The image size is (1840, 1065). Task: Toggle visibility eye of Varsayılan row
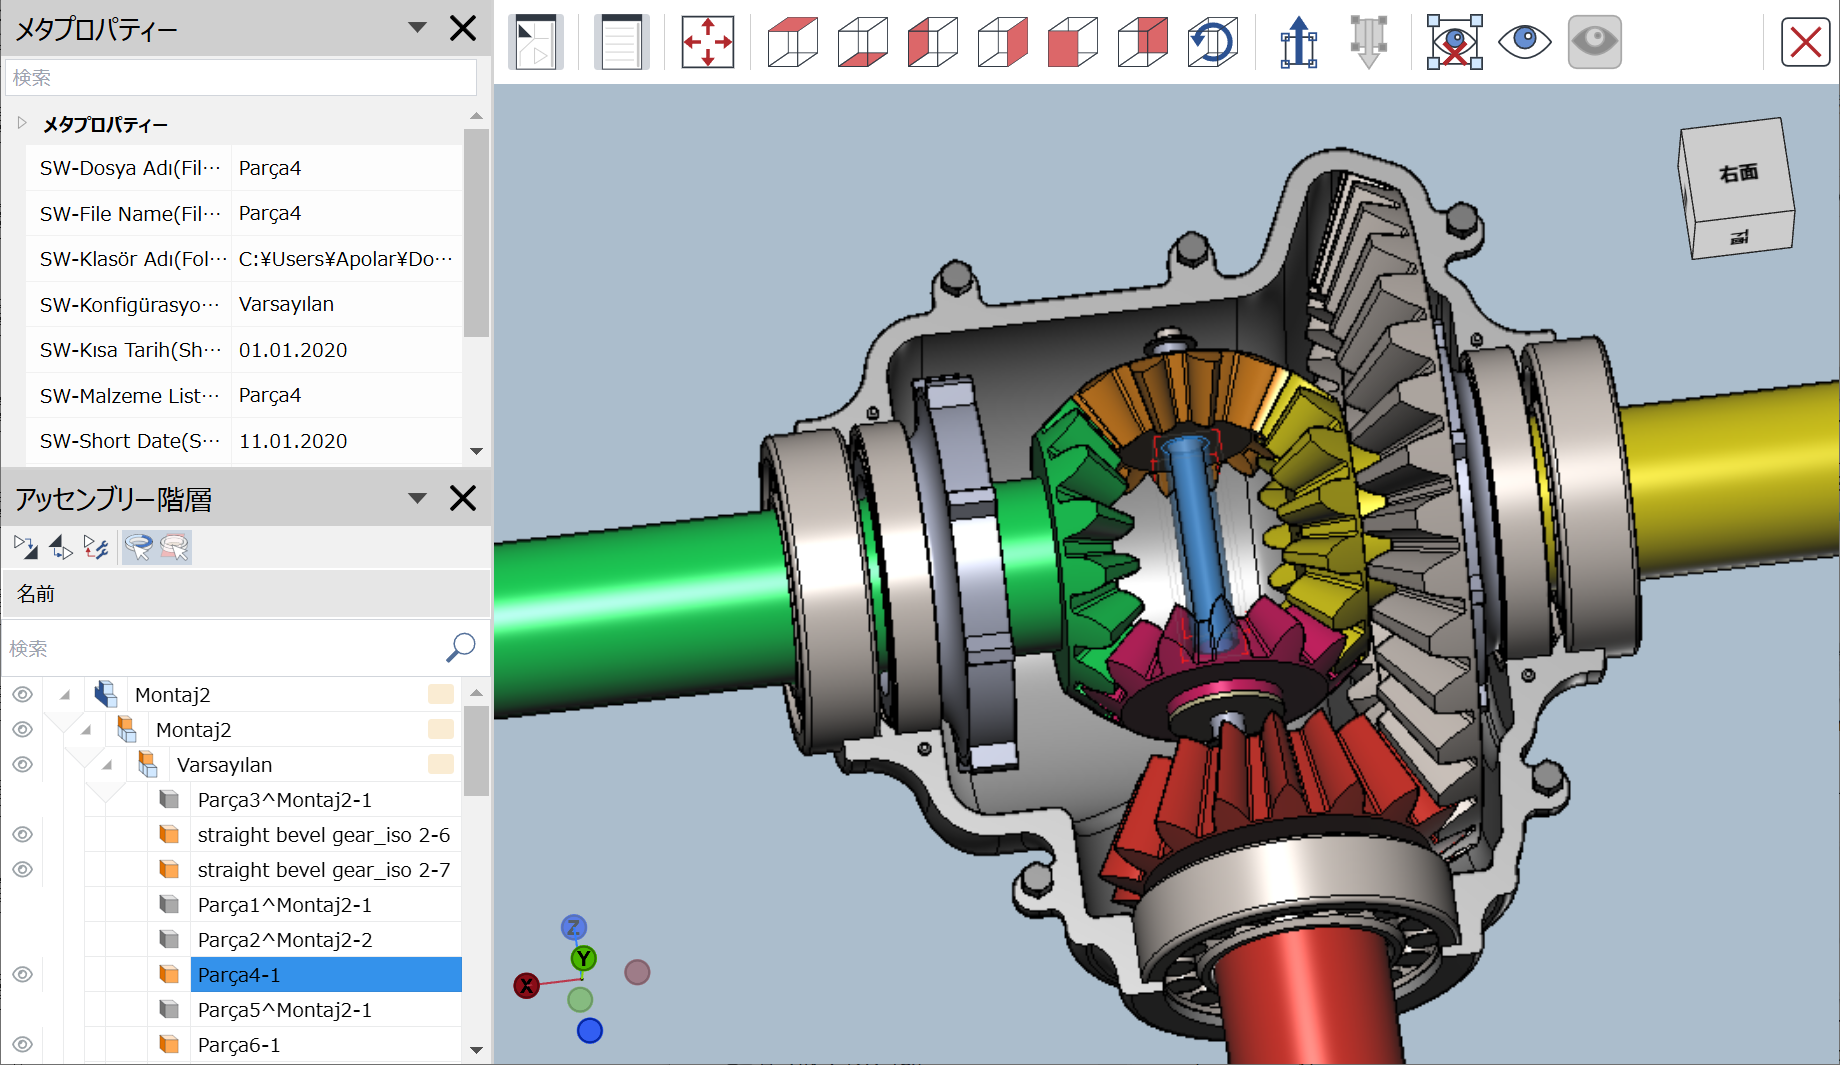(22, 764)
